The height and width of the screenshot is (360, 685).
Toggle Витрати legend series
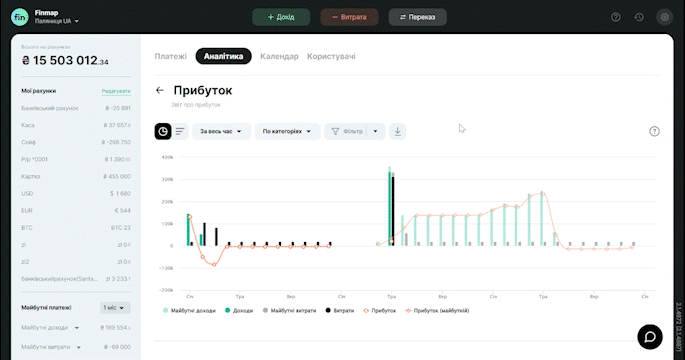[x=340, y=311]
